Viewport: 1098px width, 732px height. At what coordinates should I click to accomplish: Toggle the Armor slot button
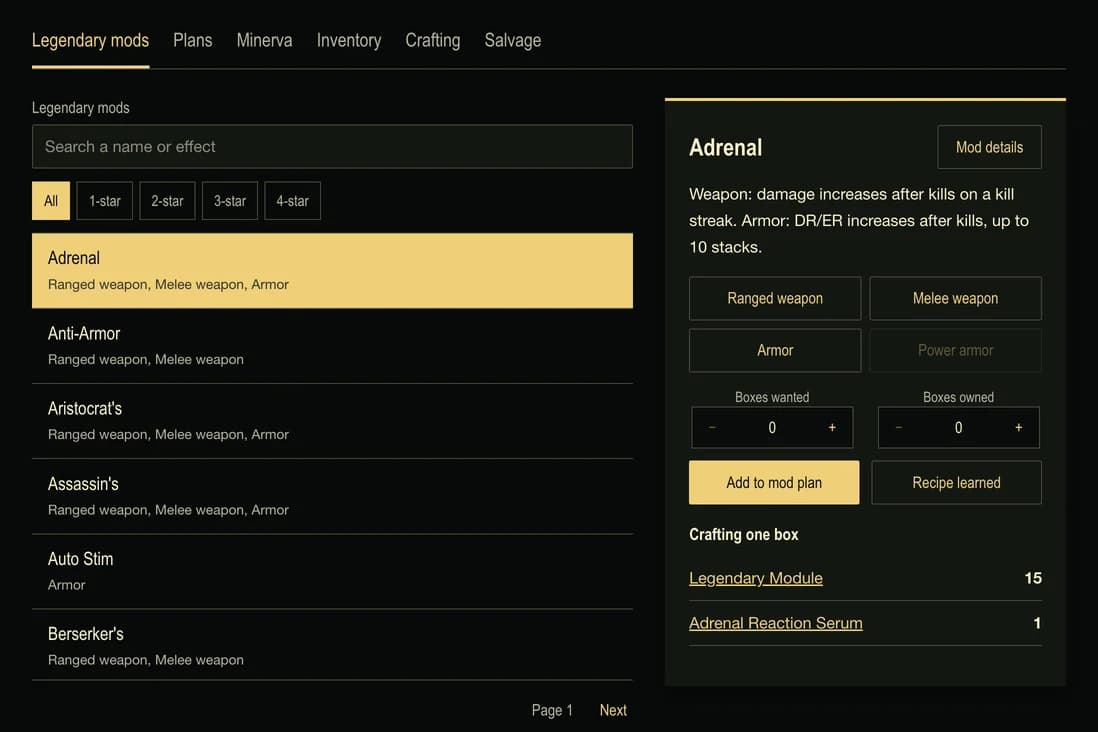(774, 350)
